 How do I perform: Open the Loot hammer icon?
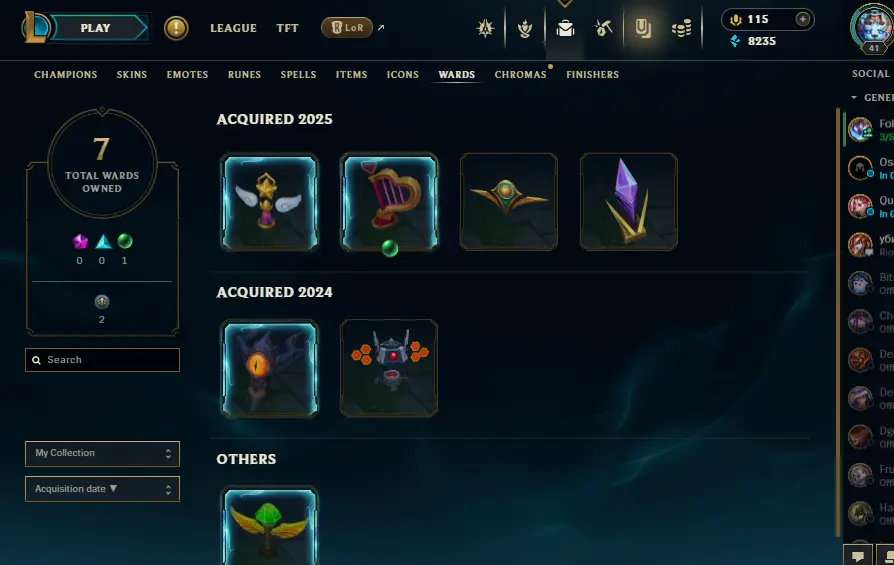tap(603, 28)
